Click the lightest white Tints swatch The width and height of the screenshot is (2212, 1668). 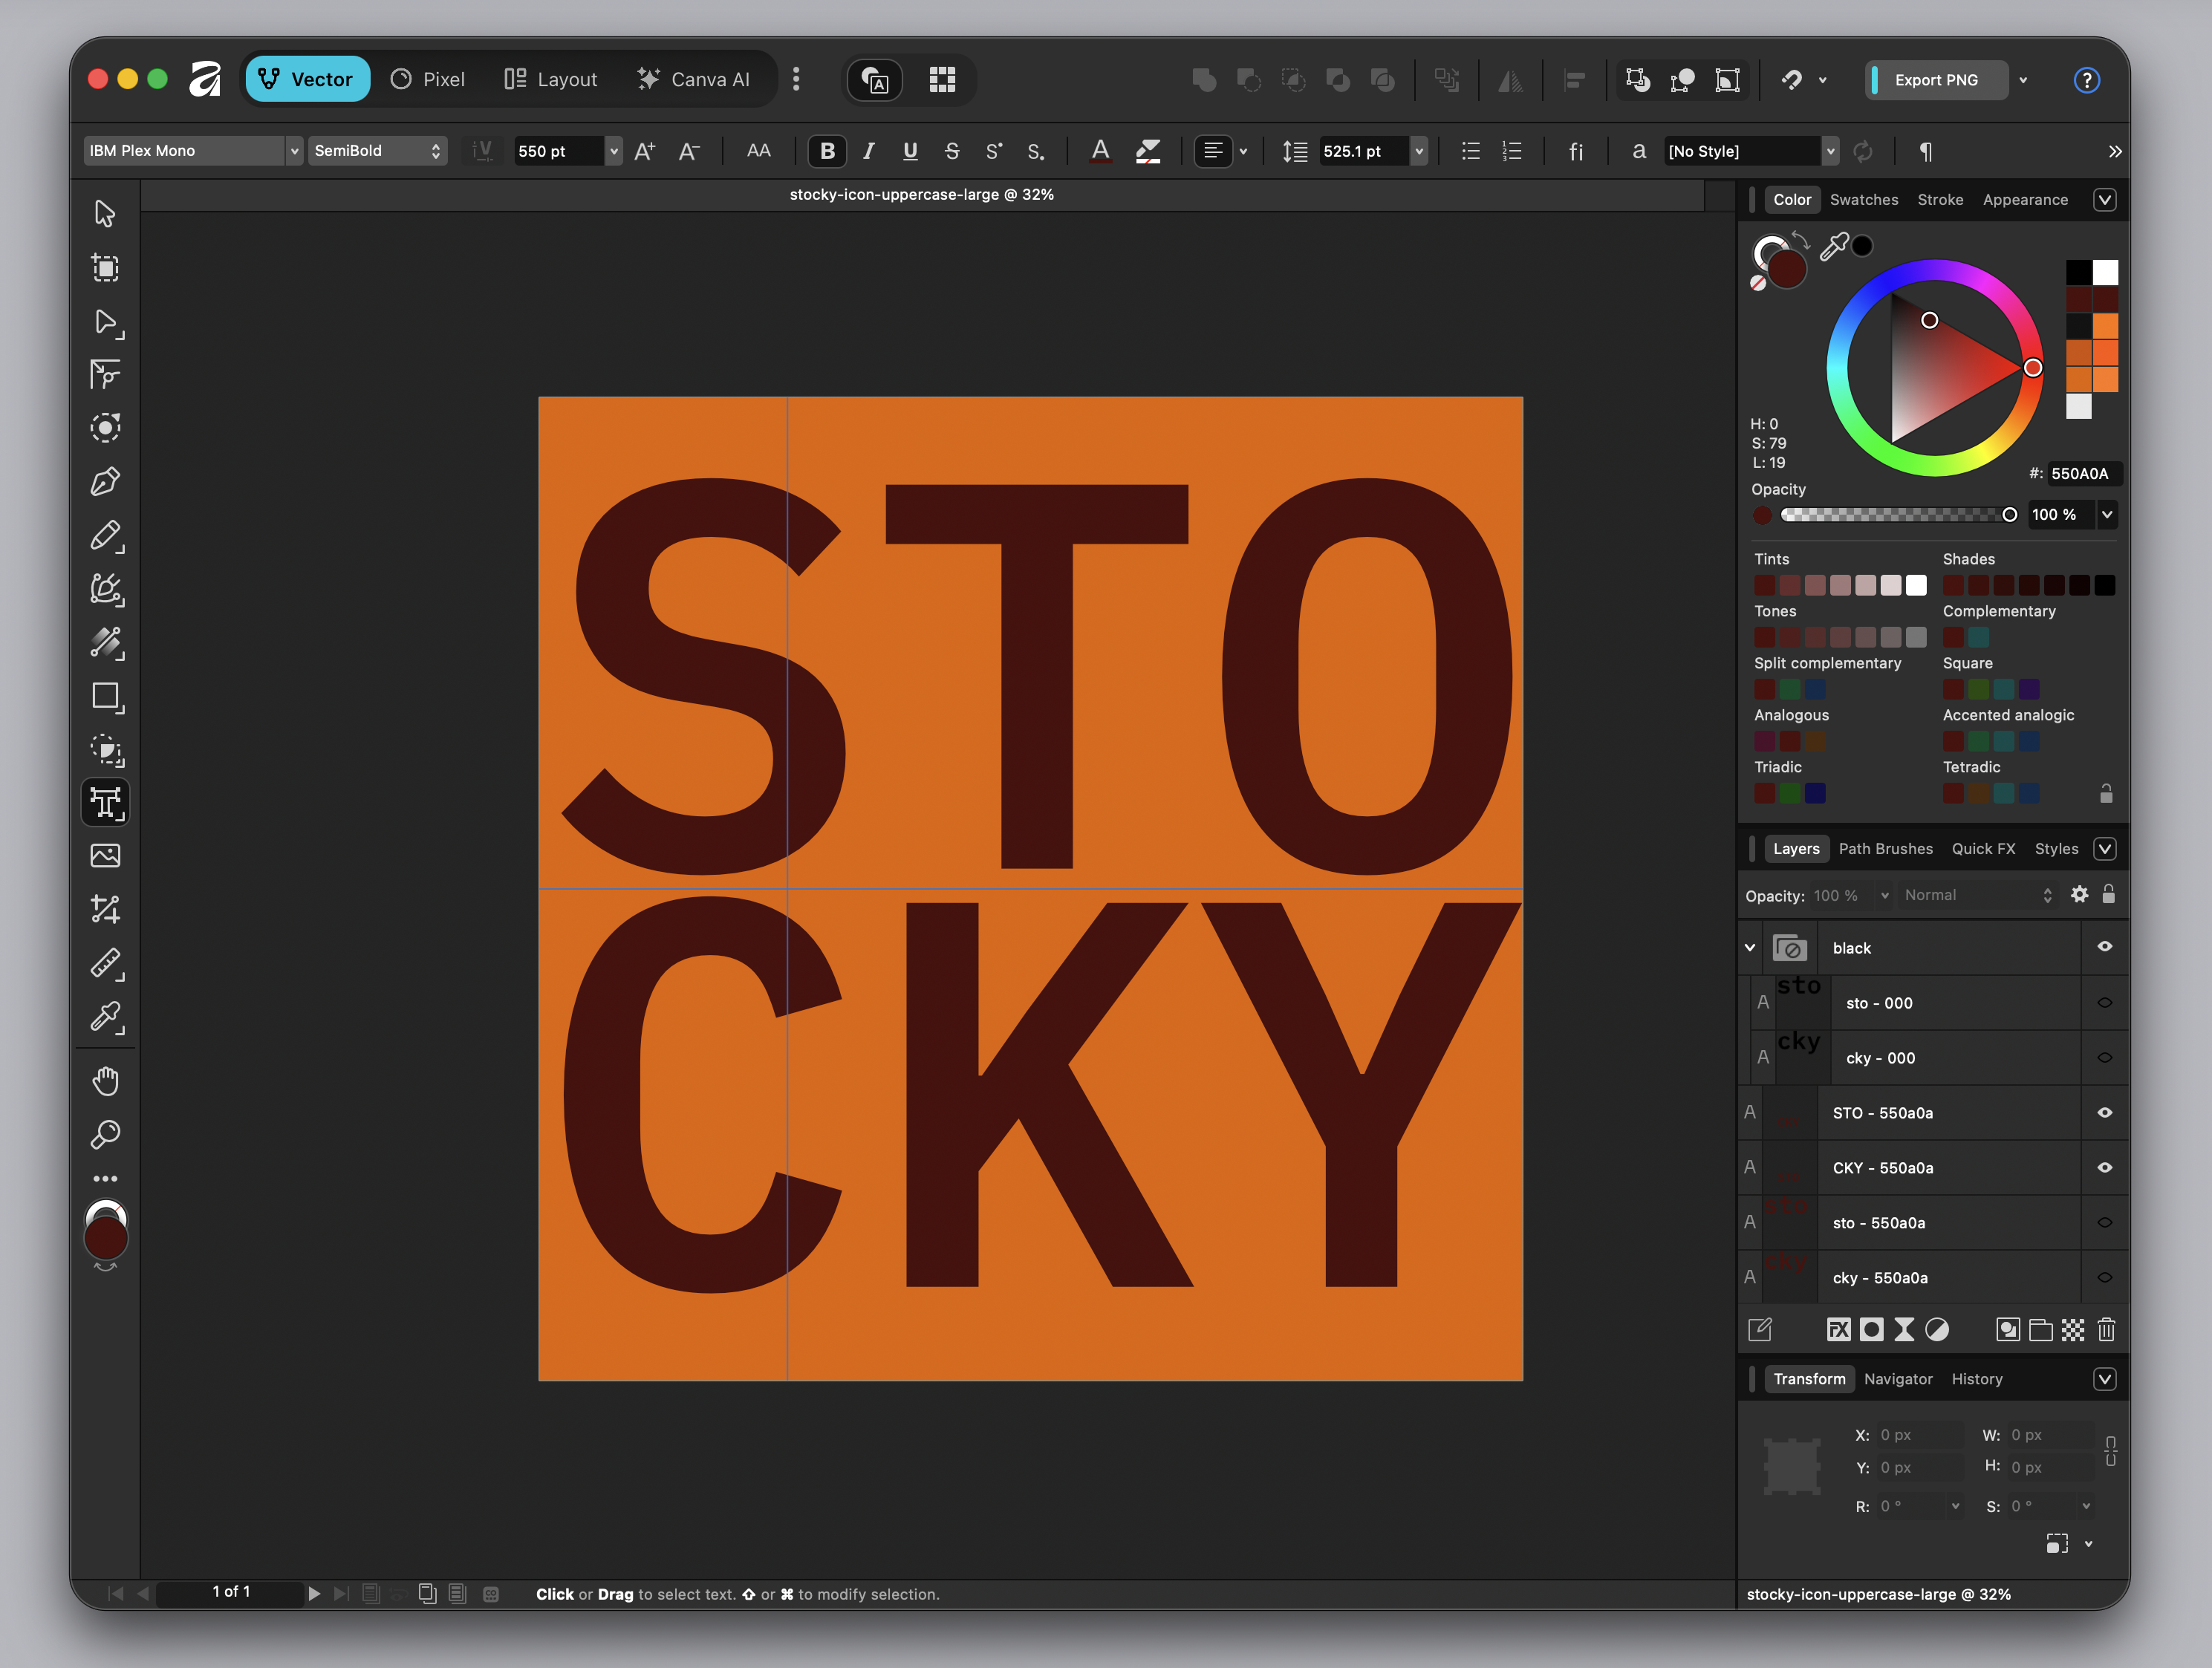pyautogui.click(x=1916, y=585)
